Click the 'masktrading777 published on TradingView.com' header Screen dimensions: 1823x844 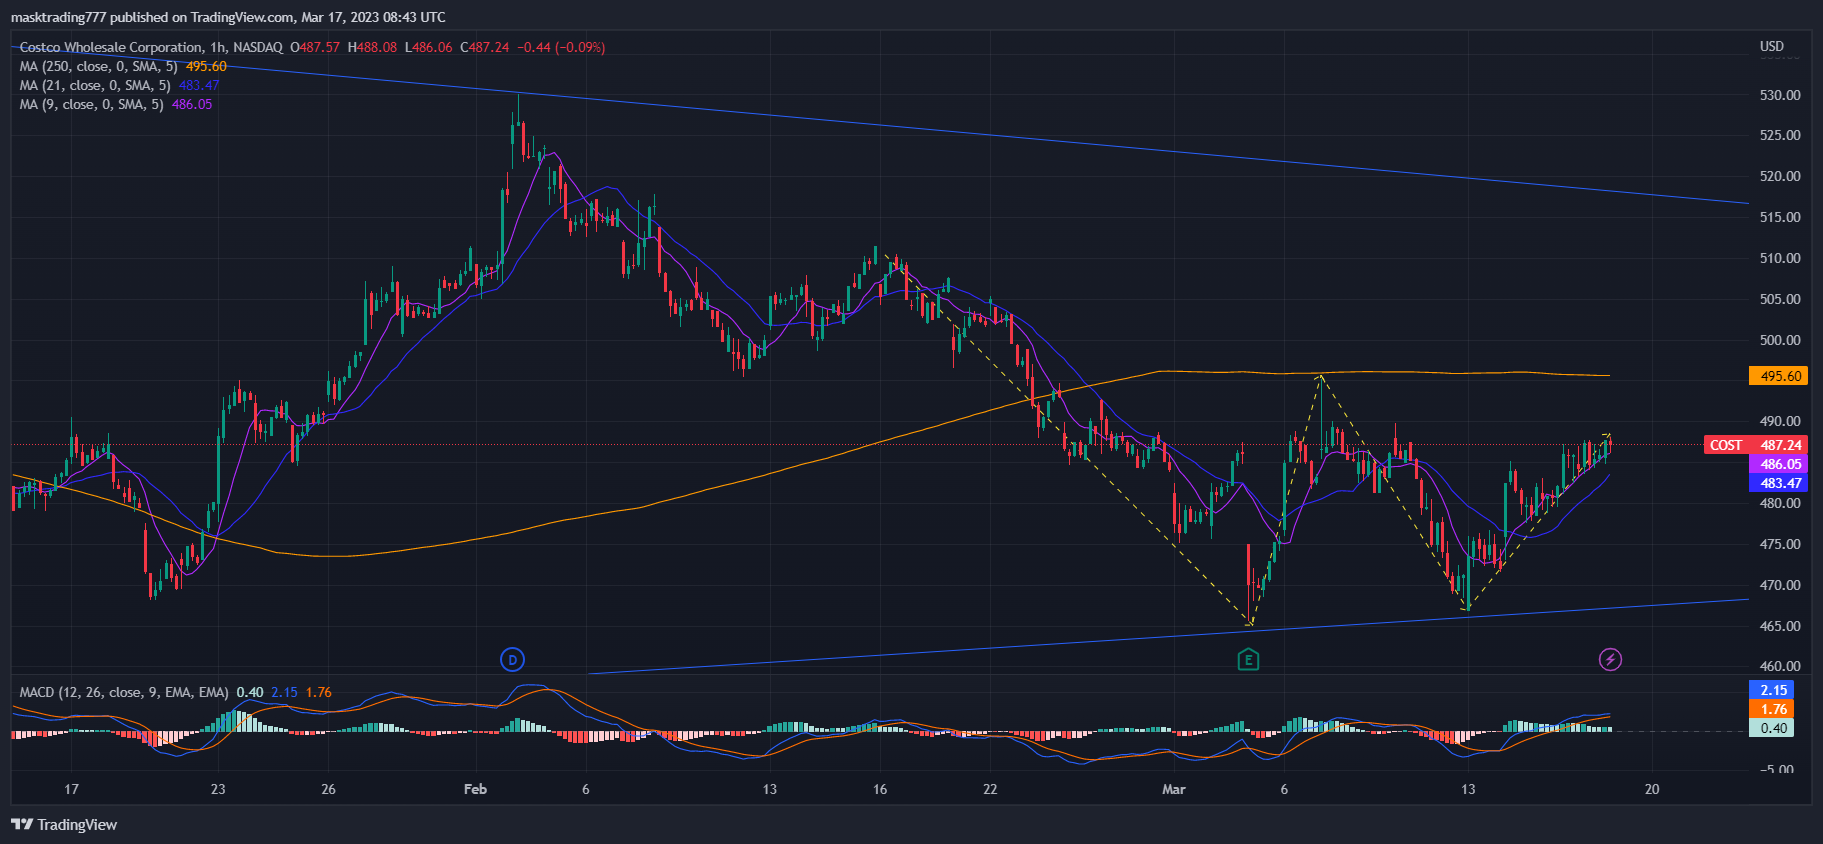(x=228, y=17)
